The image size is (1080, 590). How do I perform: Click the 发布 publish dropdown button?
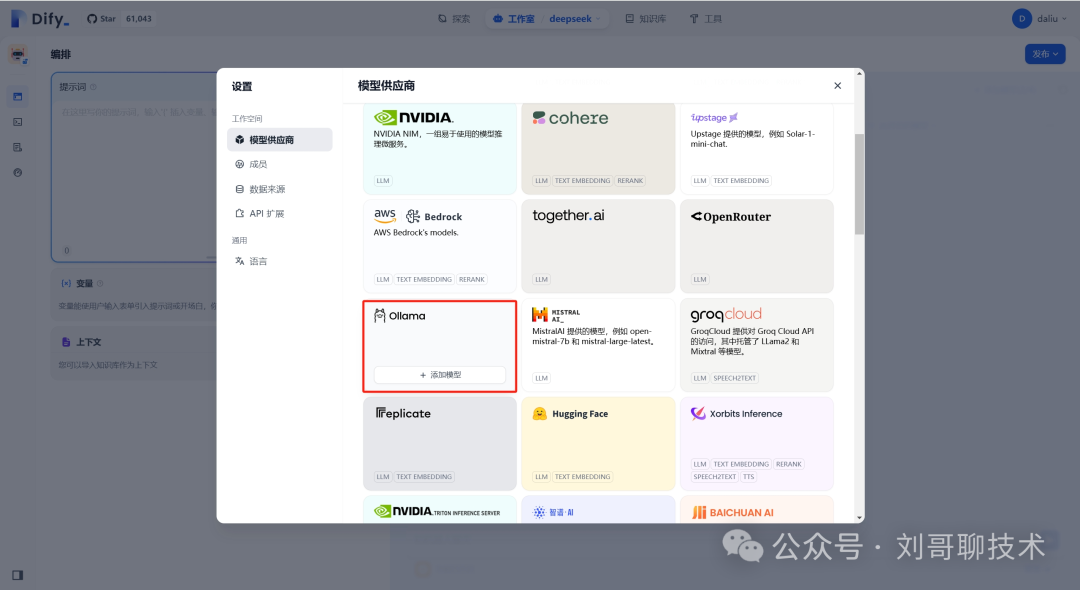point(1045,54)
